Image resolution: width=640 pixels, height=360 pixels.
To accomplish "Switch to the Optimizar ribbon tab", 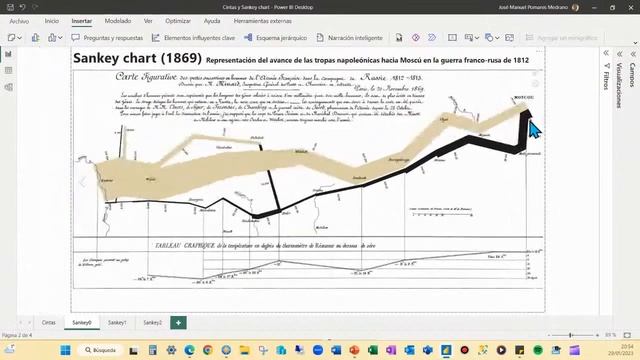I will 178,21.
